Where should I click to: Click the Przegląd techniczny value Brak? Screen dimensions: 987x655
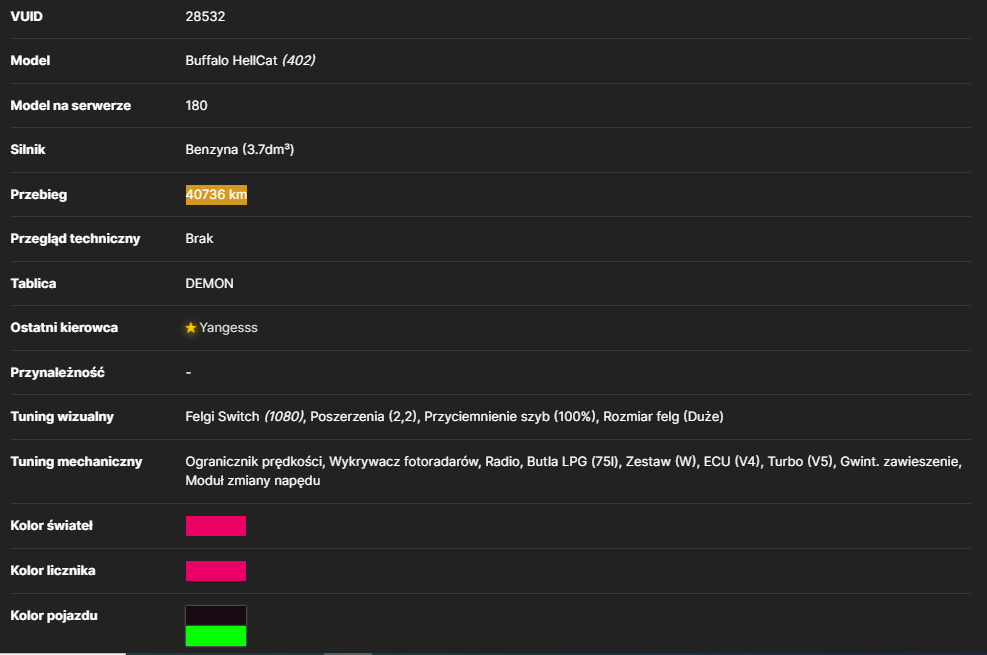click(199, 238)
